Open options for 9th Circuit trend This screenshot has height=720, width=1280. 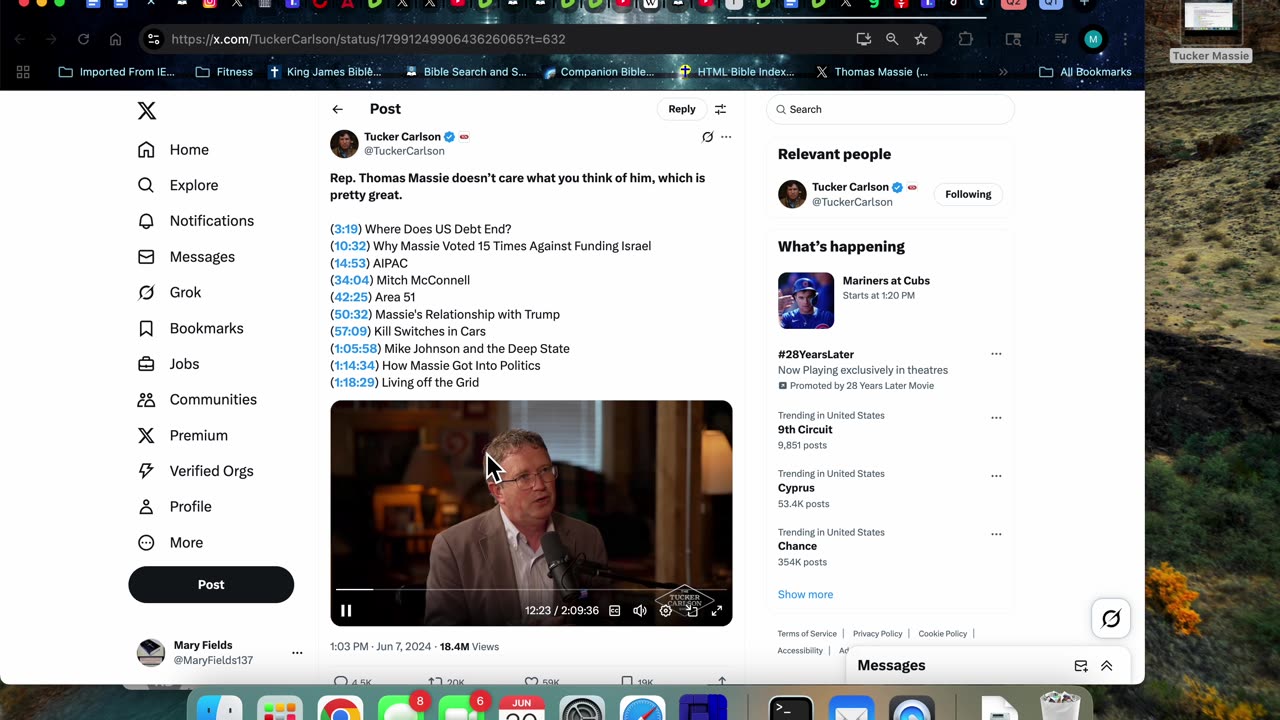[x=996, y=418]
